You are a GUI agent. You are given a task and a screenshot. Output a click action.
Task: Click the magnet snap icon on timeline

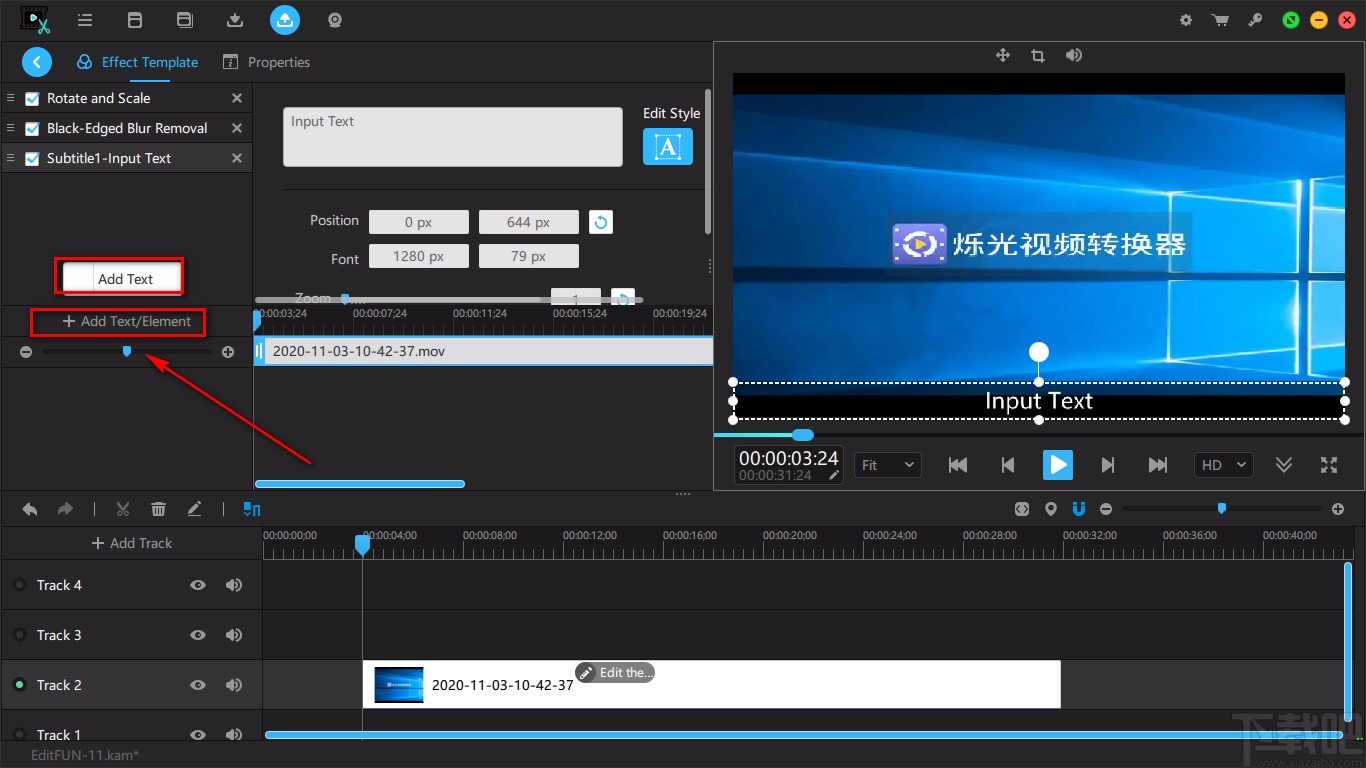[1079, 509]
